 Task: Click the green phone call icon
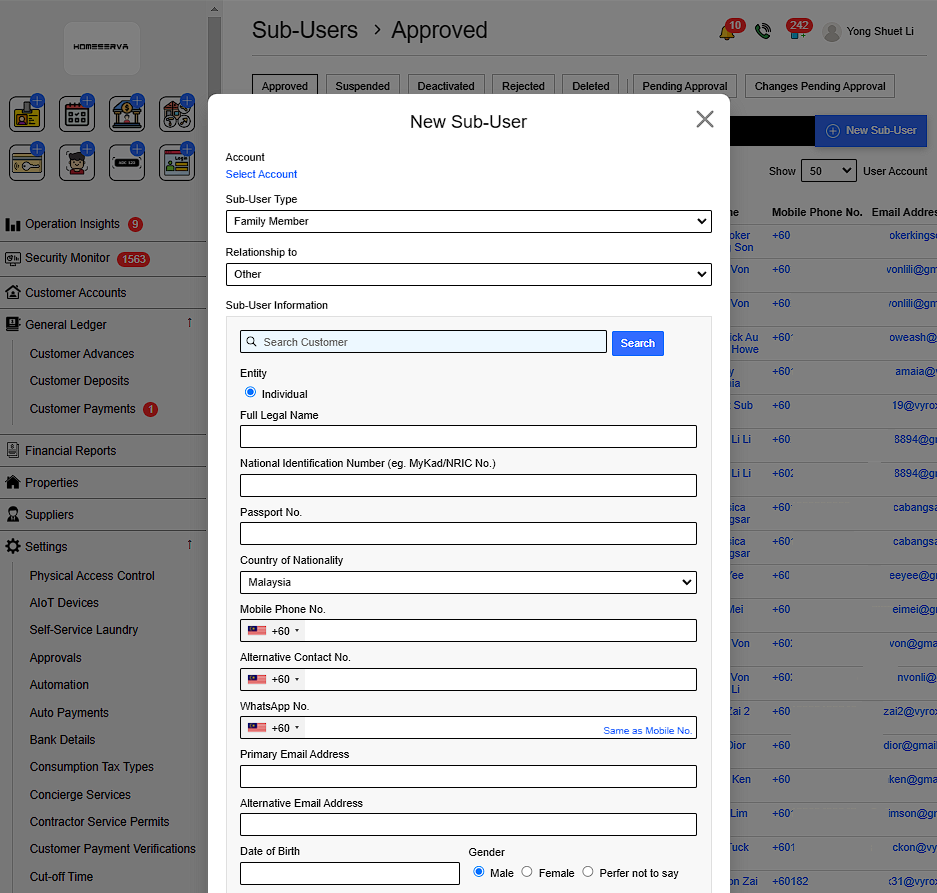(763, 32)
